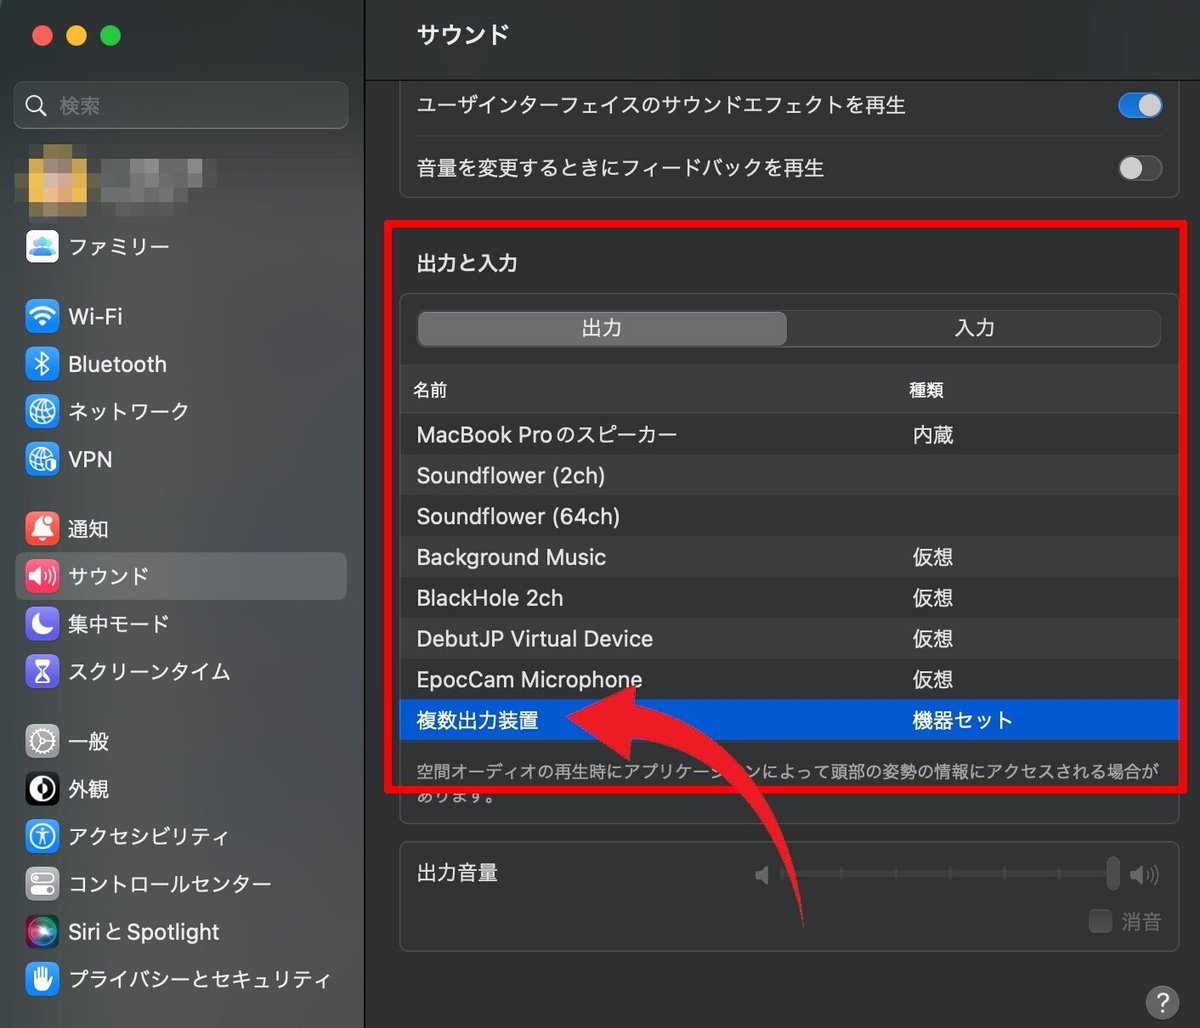Toggle 音量を変更するときにフィードバックを再生 switch

tap(1140, 168)
